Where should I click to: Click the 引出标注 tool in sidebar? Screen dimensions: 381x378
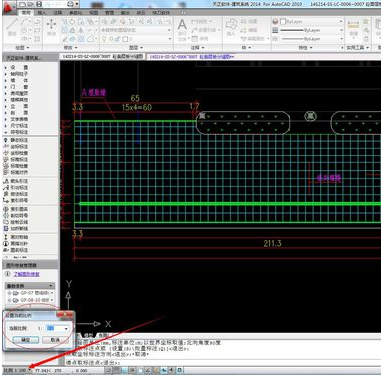16,188
